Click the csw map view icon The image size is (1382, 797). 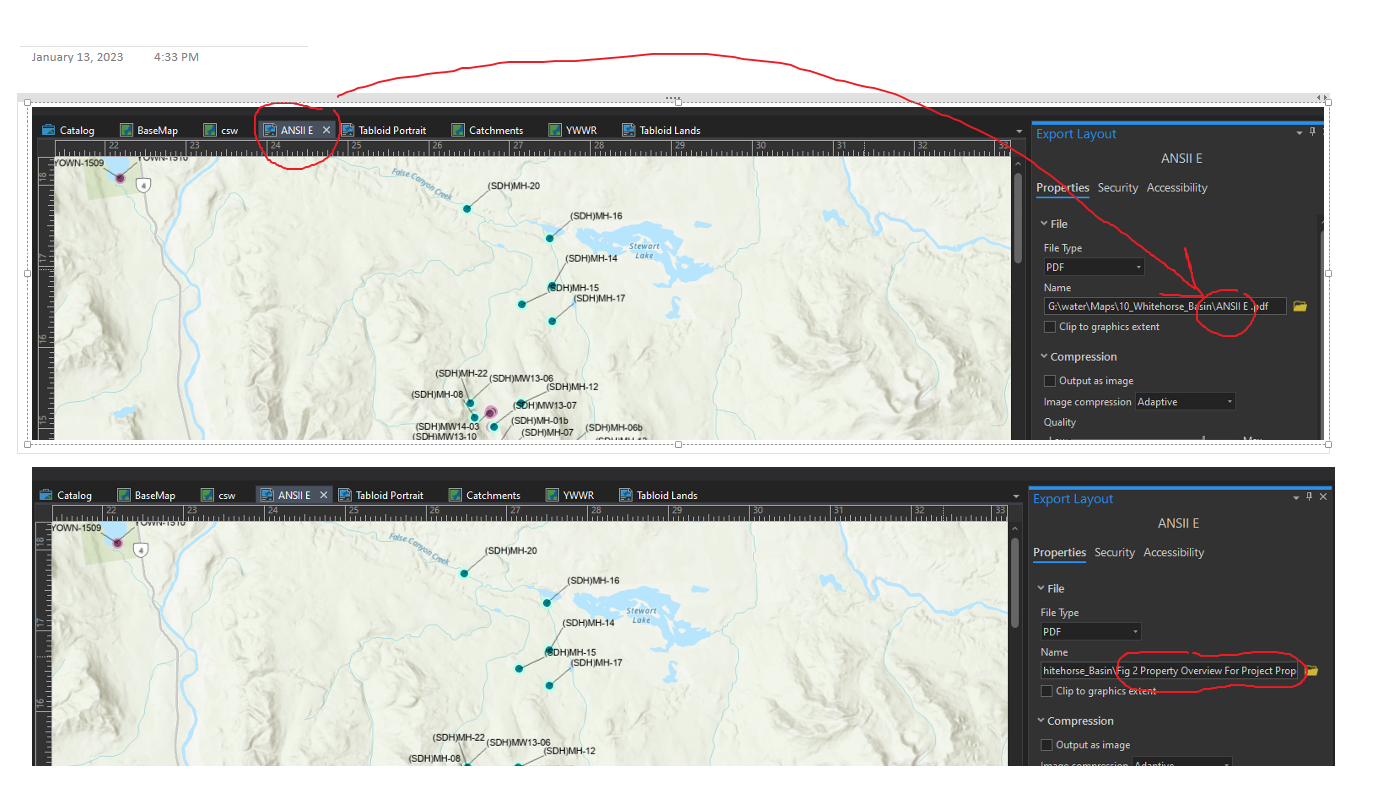click(209, 129)
